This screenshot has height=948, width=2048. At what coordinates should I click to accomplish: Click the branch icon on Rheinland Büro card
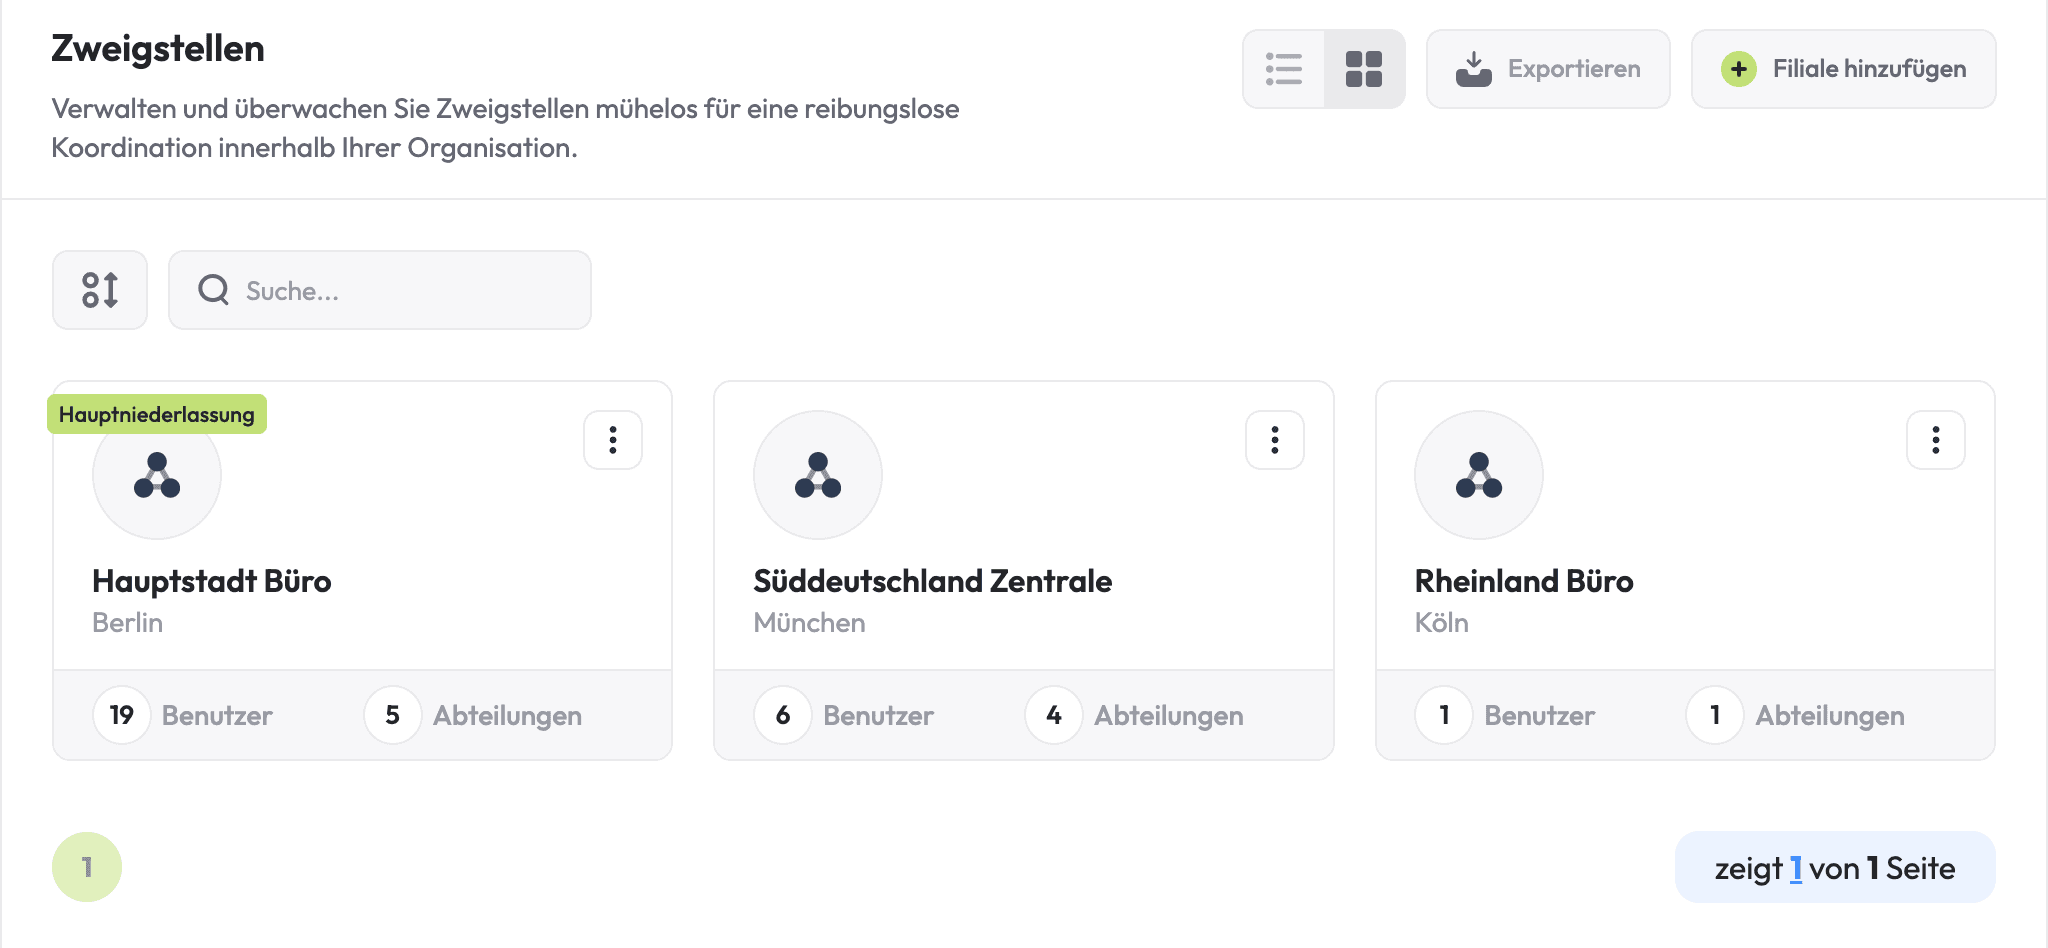[1479, 476]
